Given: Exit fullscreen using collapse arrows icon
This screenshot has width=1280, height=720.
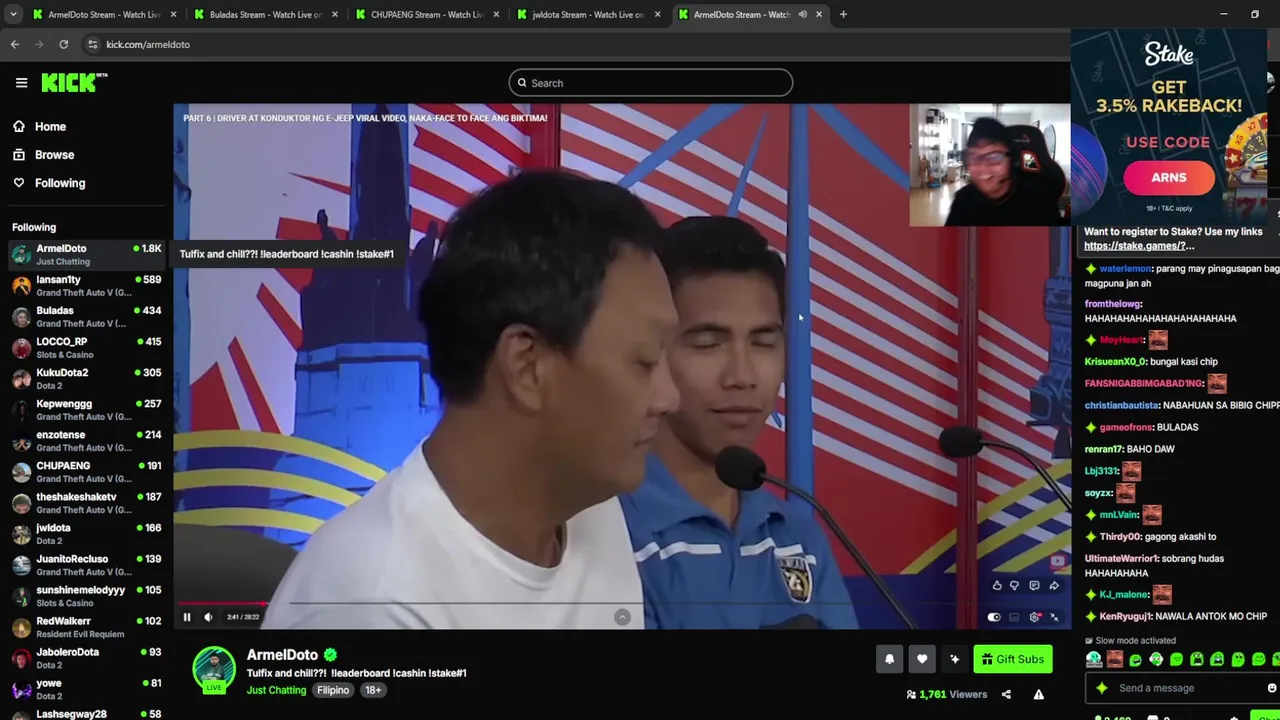Looking at the screenshot, I should tap(1054, 617).
